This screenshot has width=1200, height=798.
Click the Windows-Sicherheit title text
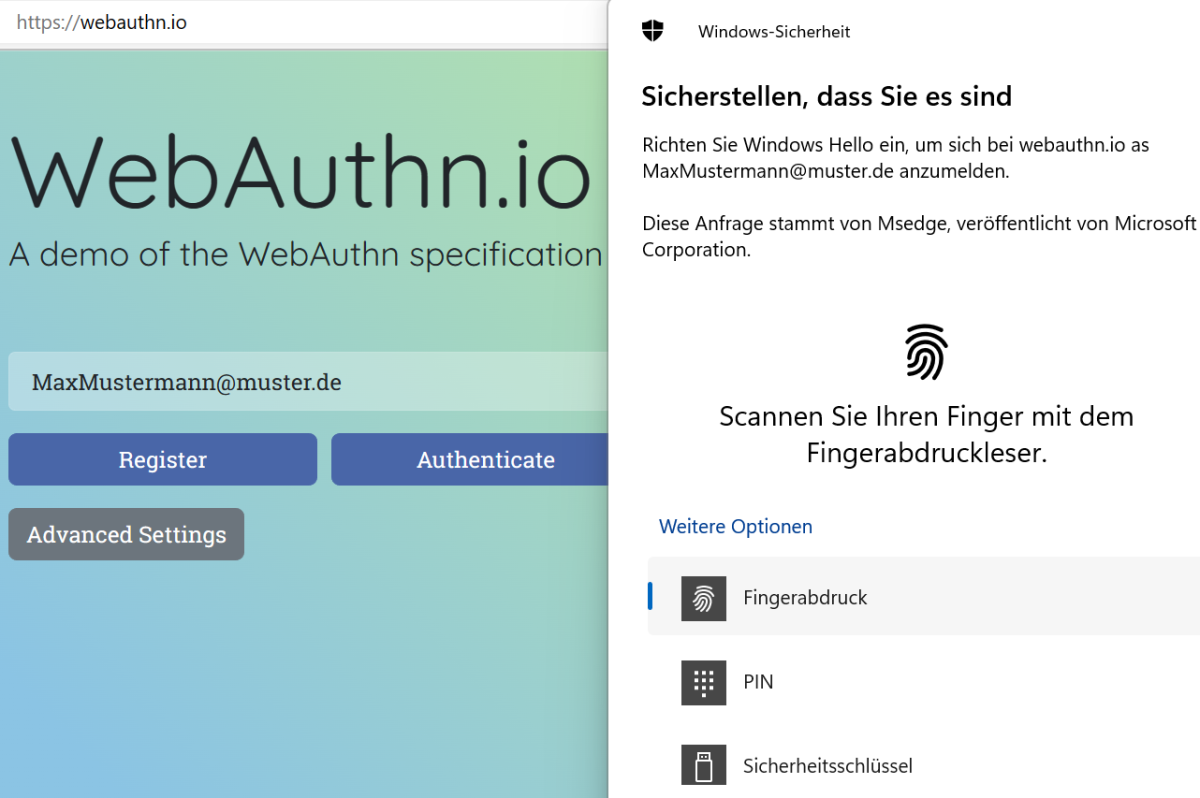[x=774, y=31]
